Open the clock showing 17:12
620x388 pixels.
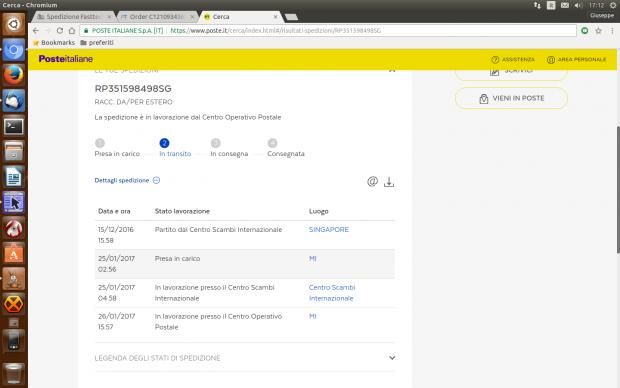click(596, 5)
